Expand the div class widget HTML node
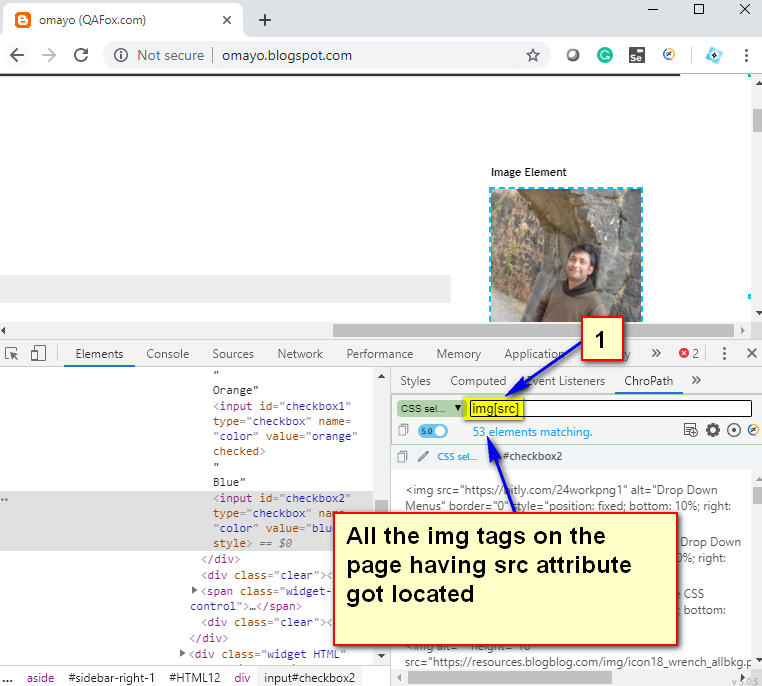Screen dimensions: 762x686 [182, 653]
